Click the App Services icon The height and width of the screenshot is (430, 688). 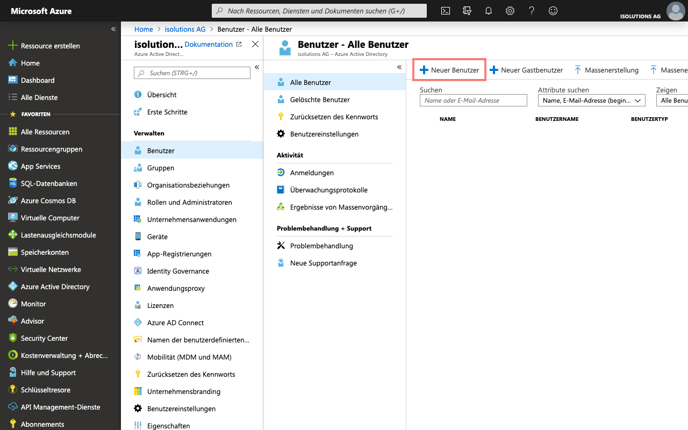[x=13, y=166]
